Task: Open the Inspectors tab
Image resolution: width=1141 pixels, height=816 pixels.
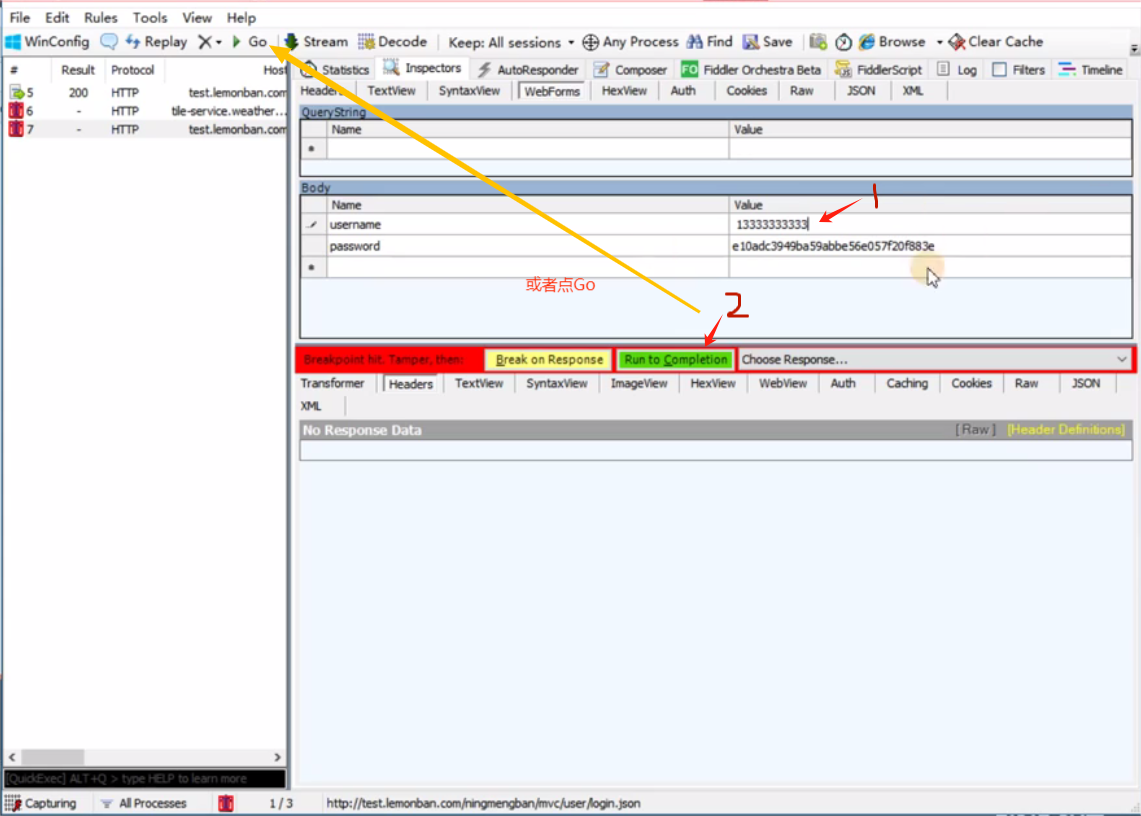Action: (x=423, y=68)
